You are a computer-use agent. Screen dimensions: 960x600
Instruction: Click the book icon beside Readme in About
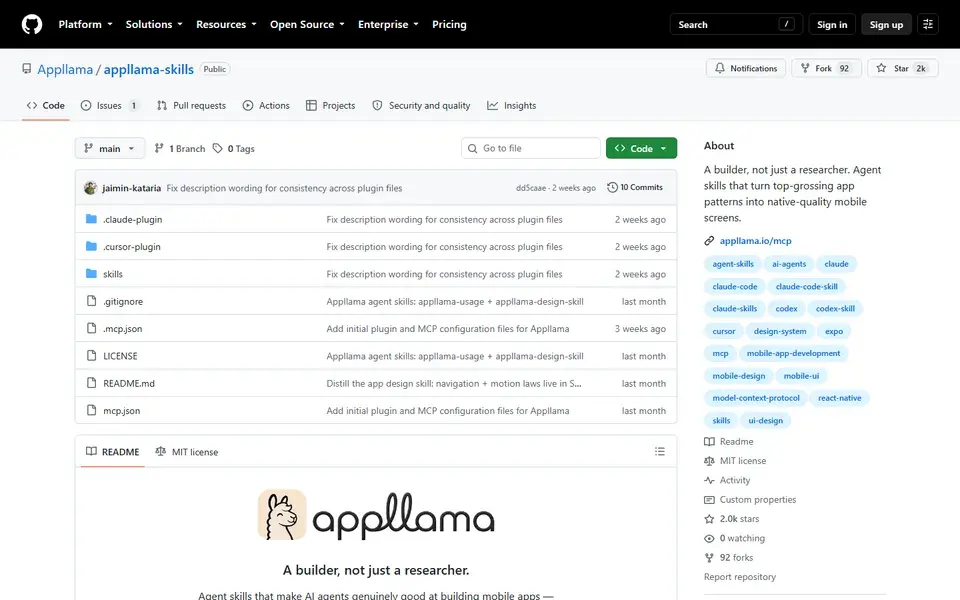pos(709,441)
